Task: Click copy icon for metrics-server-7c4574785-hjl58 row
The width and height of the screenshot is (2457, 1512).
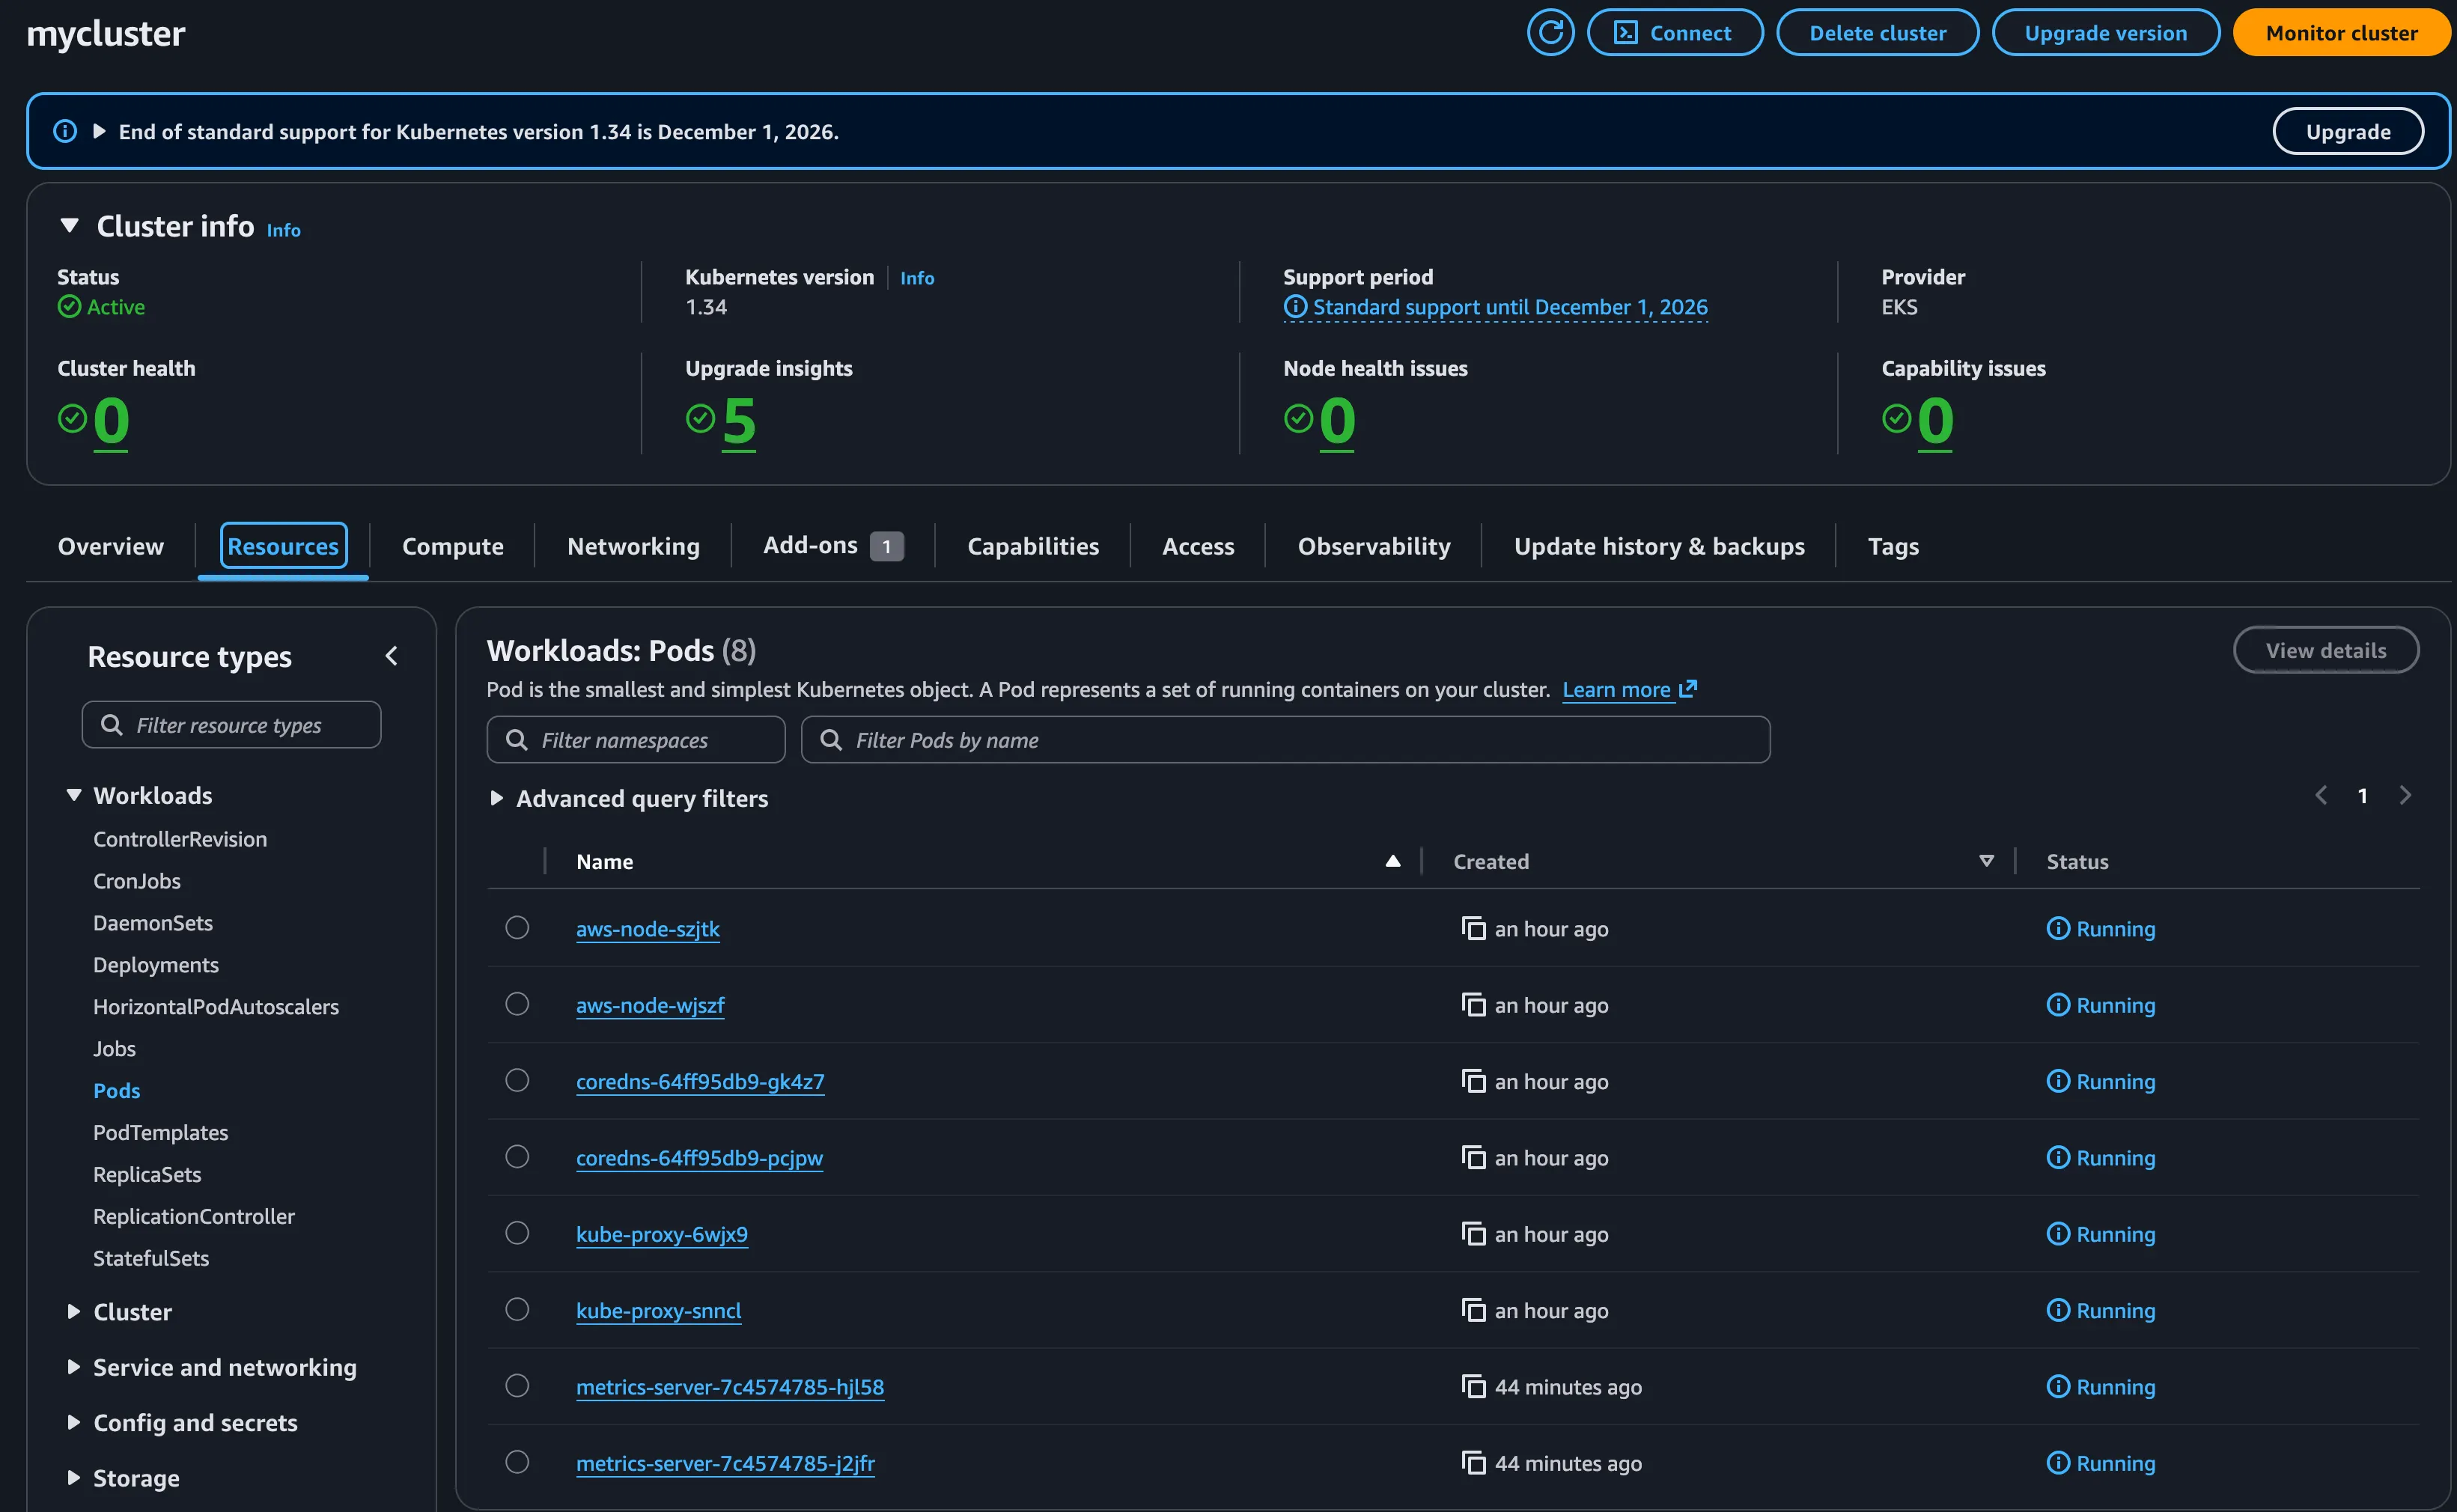Action: pos(1473,1386)
